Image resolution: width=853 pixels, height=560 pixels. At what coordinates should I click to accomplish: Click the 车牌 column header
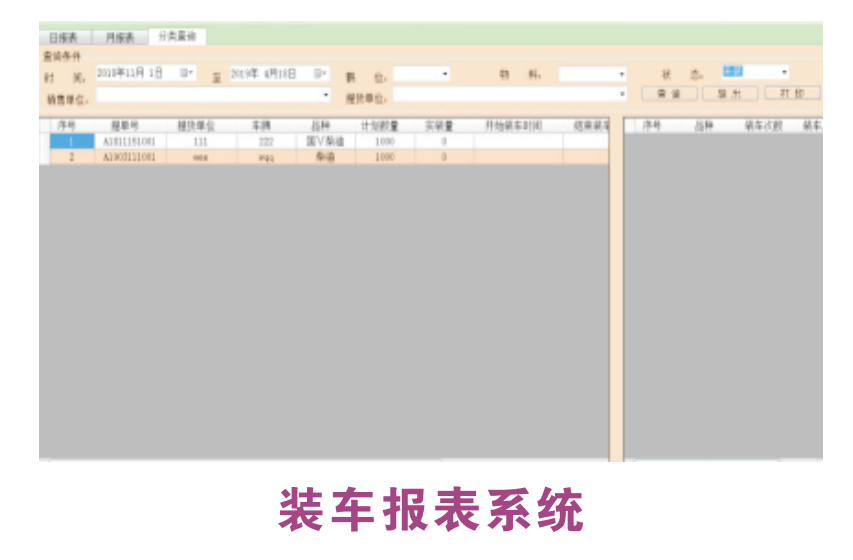point(261,126)
